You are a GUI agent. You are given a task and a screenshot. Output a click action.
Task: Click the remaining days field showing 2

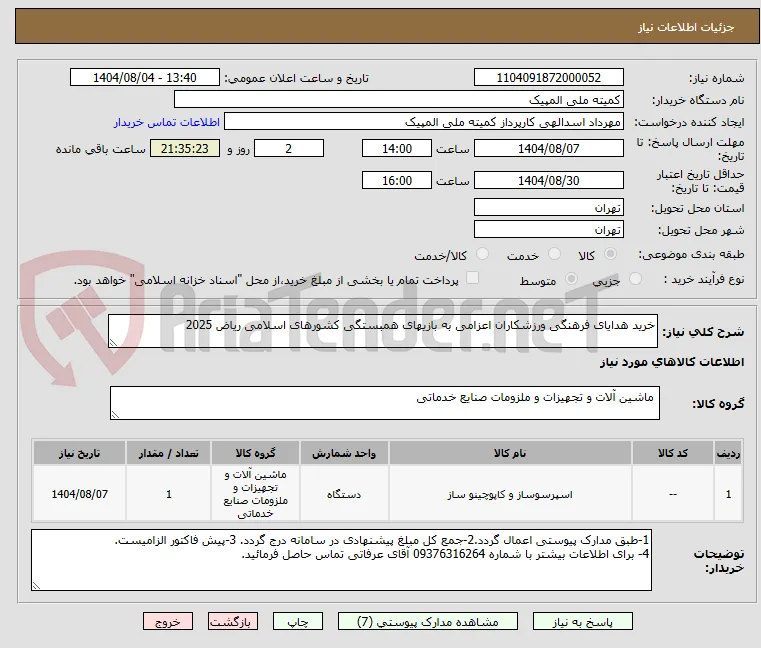click(x=289, y=149)
